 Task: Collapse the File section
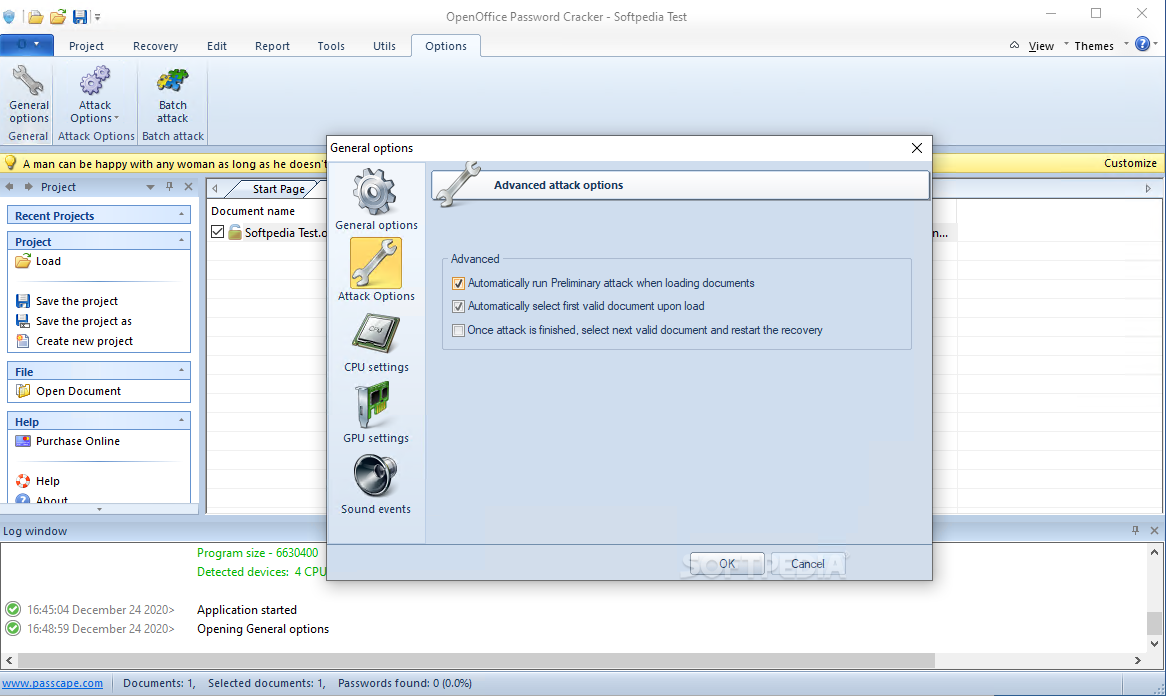(181, 370)
